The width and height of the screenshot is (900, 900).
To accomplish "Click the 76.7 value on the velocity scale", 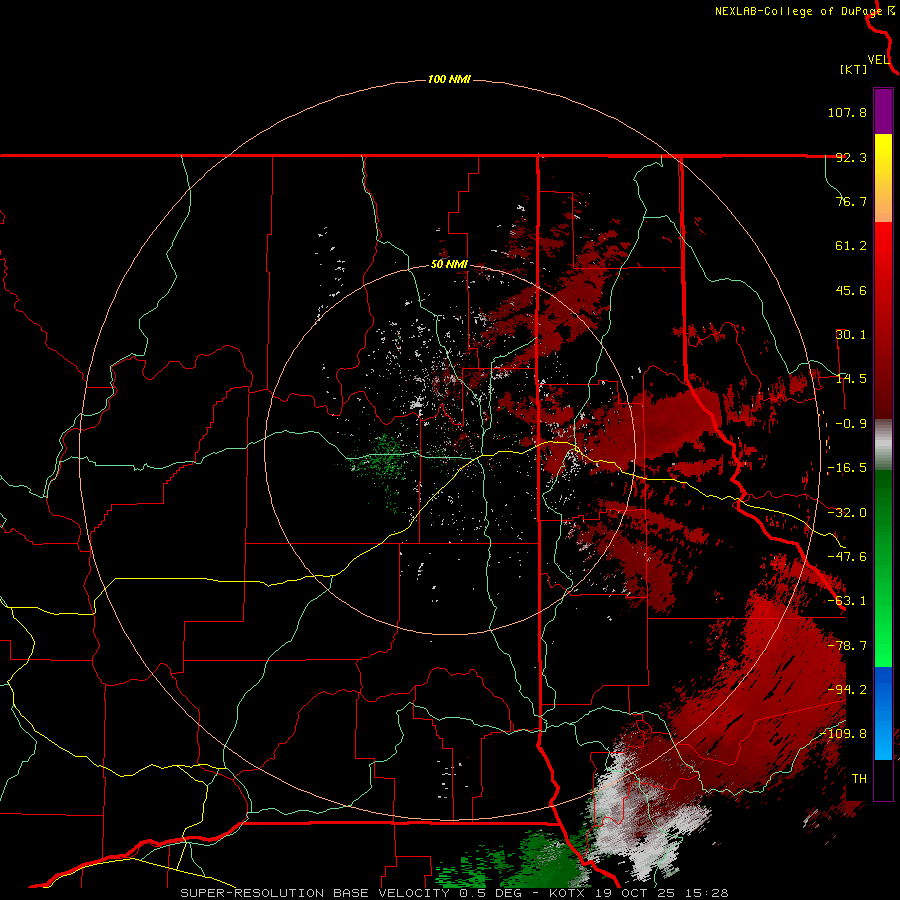I will [x=851, y=201].
